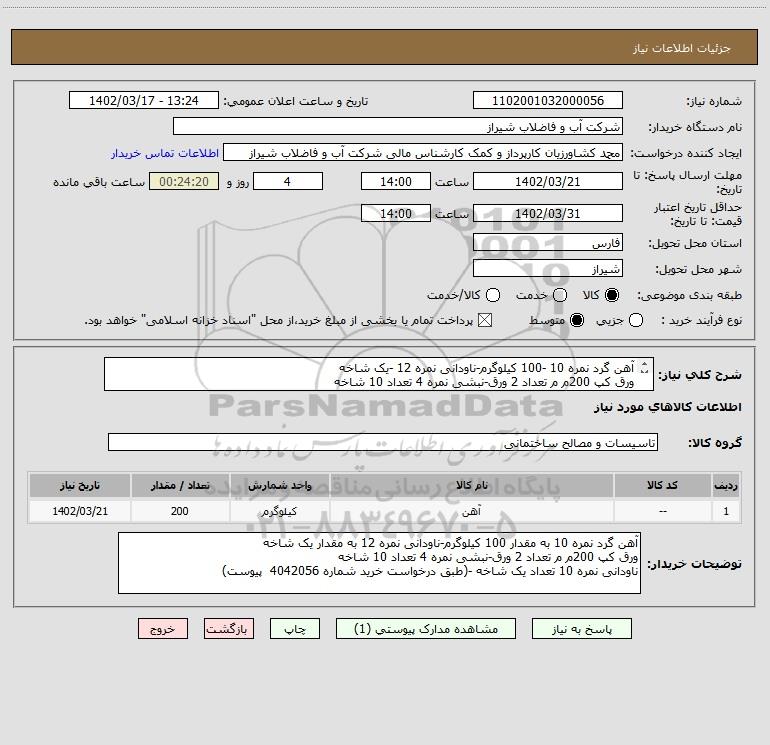Choose the جزیی purchase type radio
The width and height of the screenshot is (770, 745).
pyautogui.click(x=636, y=320)
